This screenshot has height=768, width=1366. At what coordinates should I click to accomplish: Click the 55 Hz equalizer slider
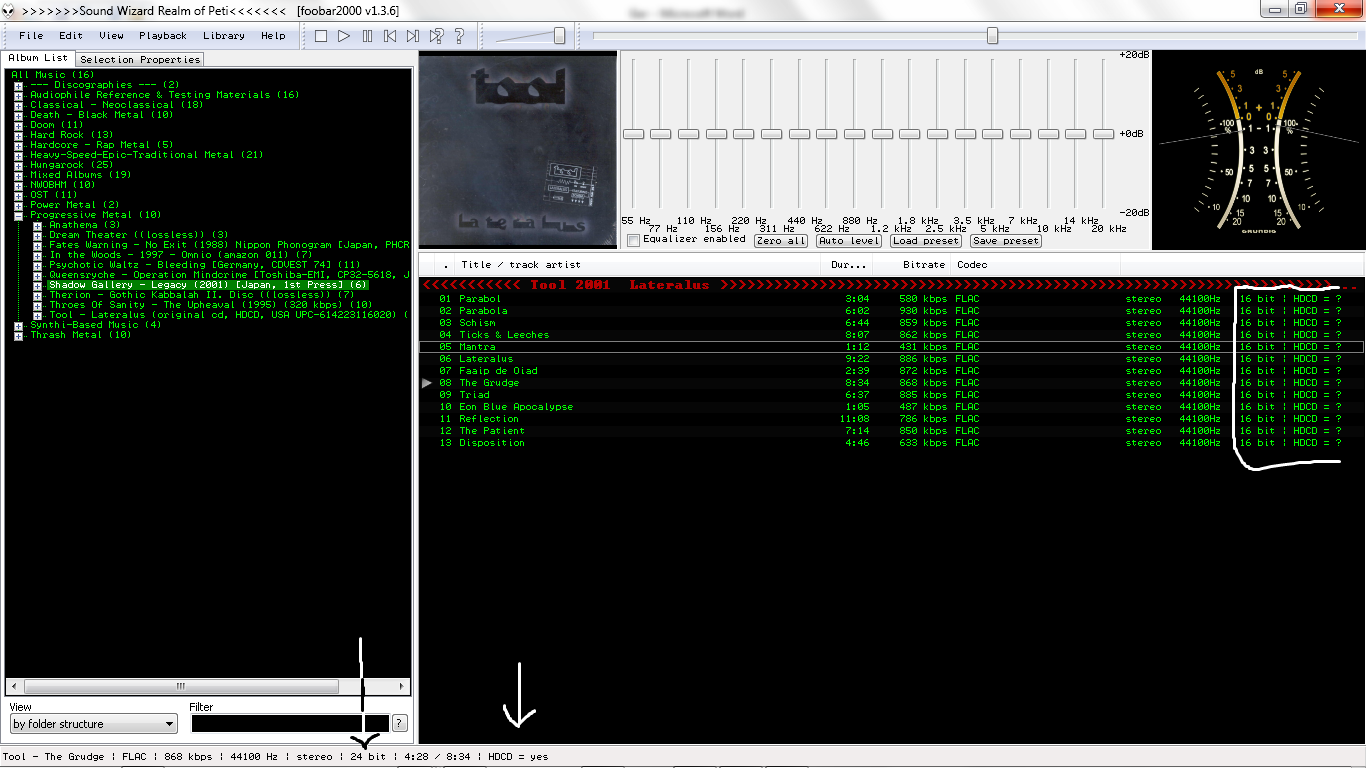click(x=633, y=134)
